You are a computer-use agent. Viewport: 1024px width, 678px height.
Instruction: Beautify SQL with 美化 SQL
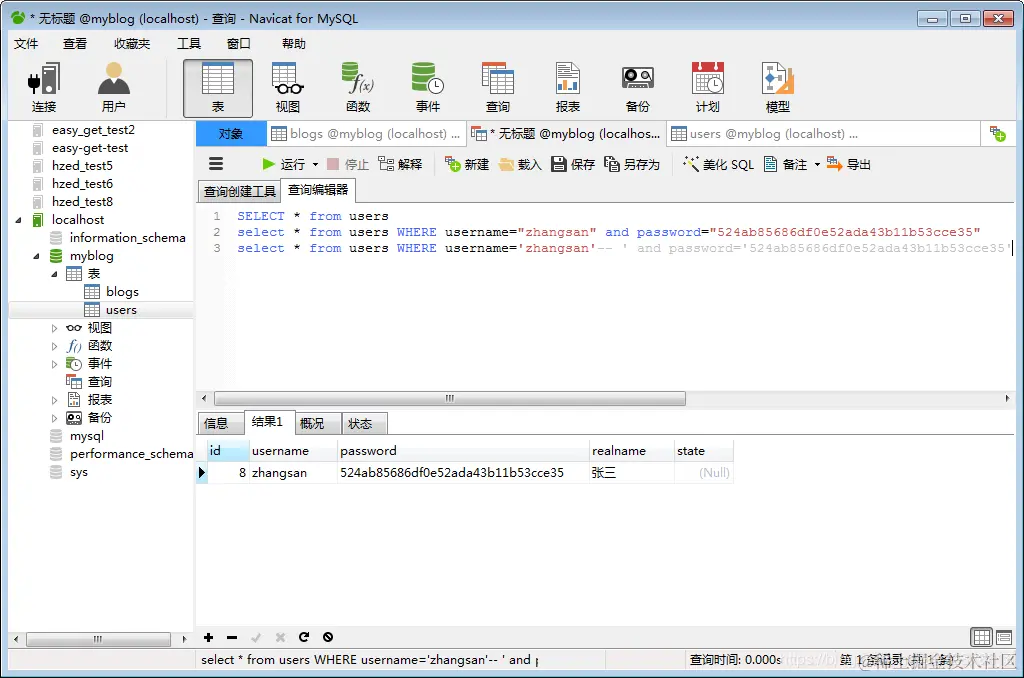718,164
